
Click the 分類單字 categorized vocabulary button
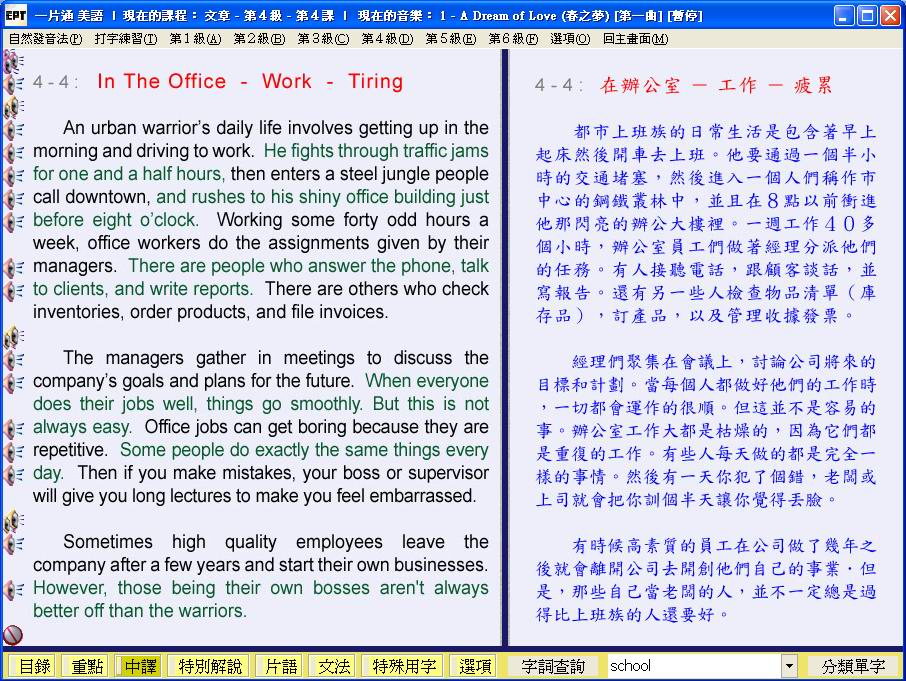853,666
